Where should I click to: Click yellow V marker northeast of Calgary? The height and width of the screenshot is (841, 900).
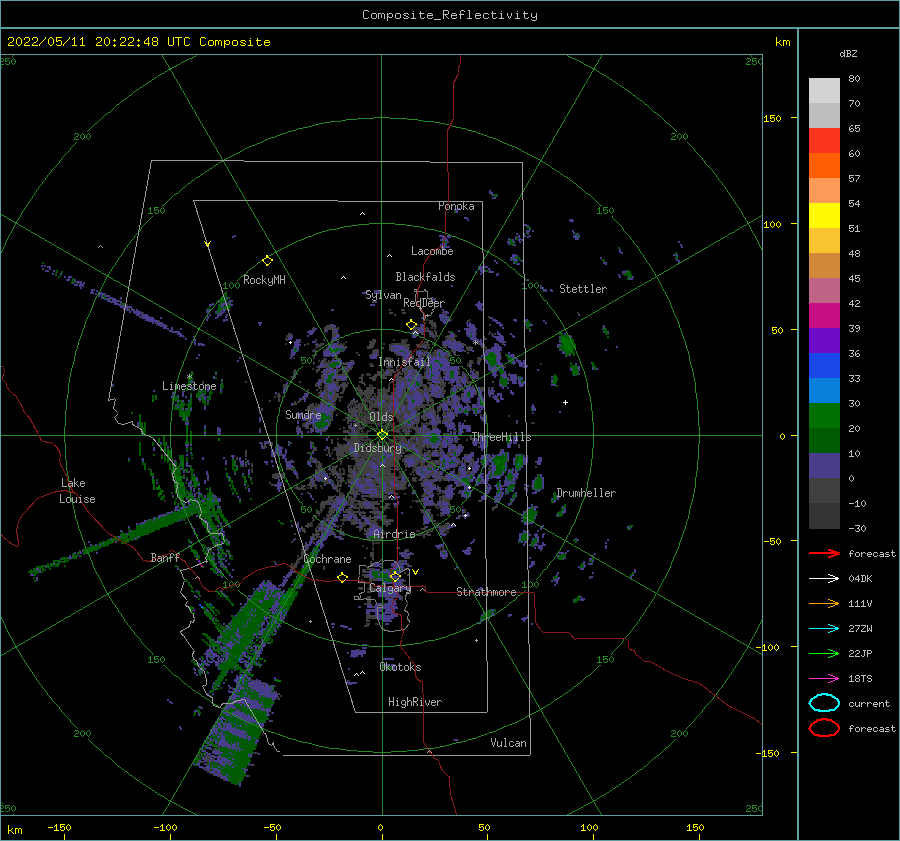point(416,572)
